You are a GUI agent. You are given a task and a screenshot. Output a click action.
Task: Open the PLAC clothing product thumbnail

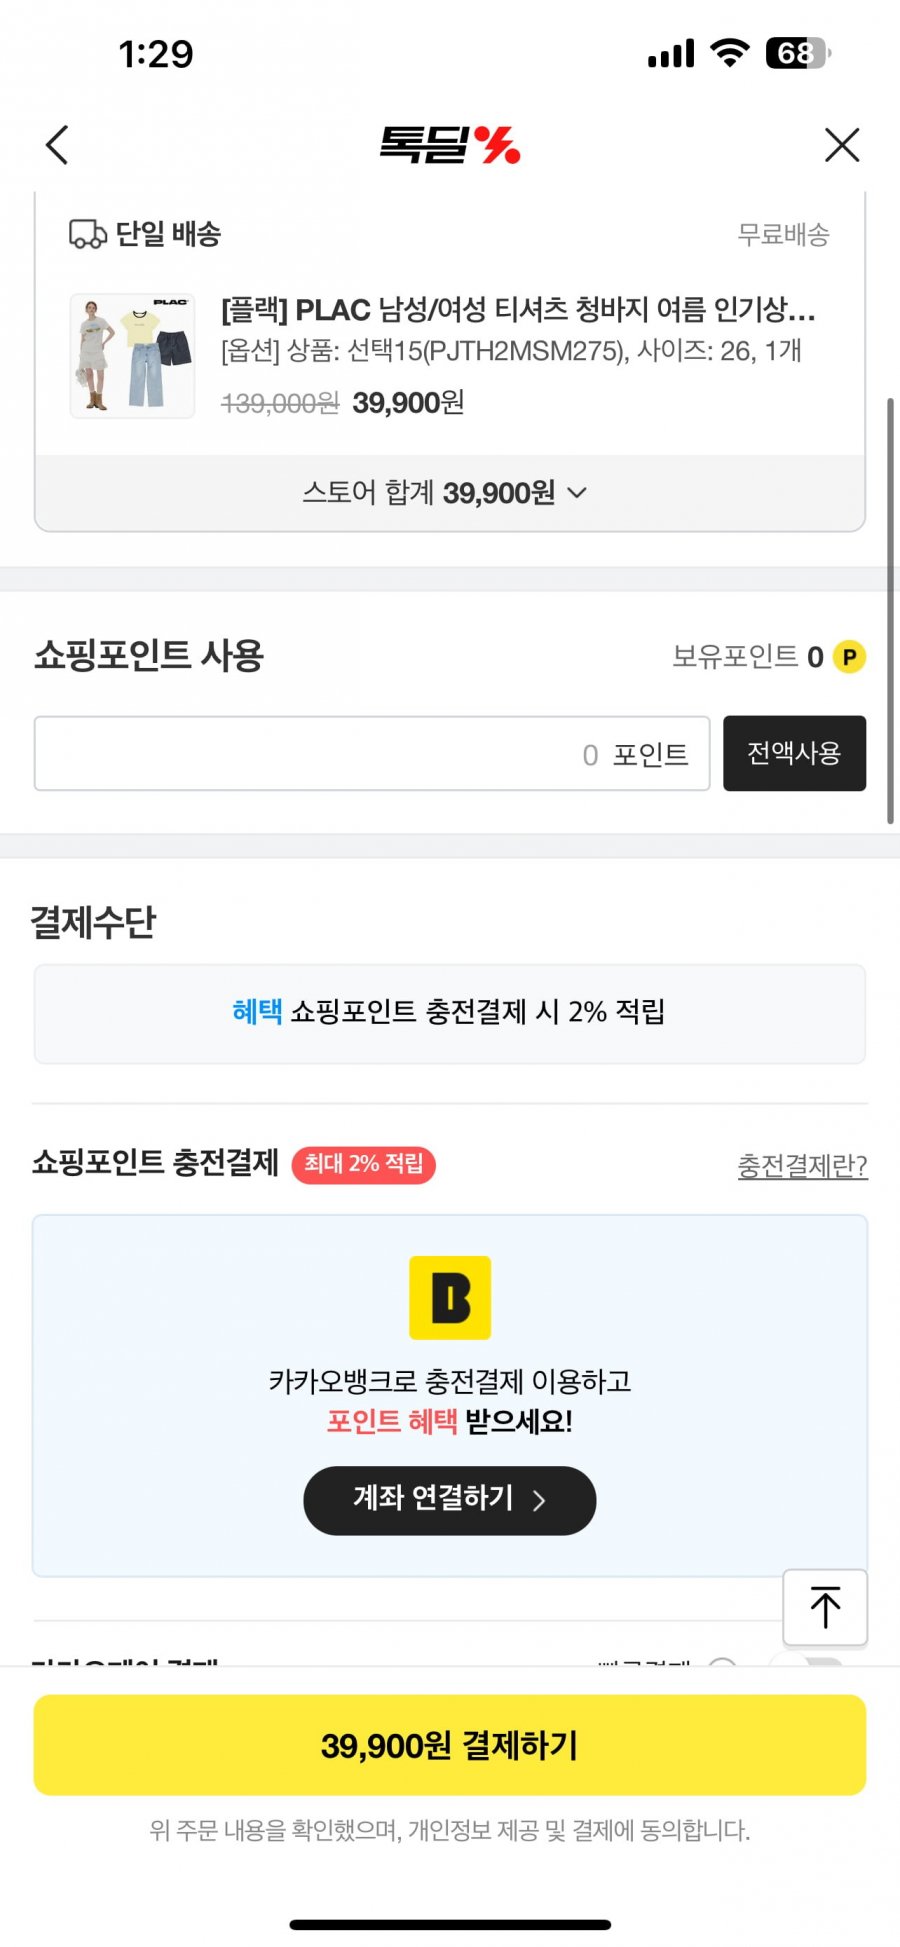pyautogui.click(x=132, y=355)
